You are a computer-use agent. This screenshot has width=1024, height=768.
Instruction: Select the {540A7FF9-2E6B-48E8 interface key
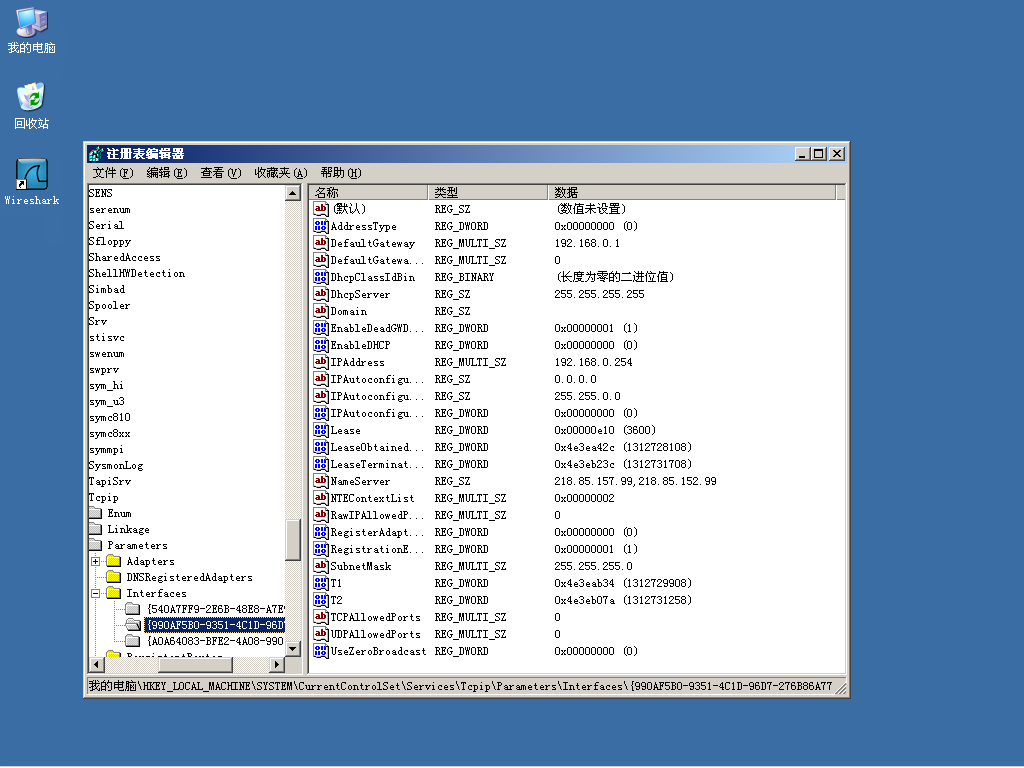pos(216,609)
